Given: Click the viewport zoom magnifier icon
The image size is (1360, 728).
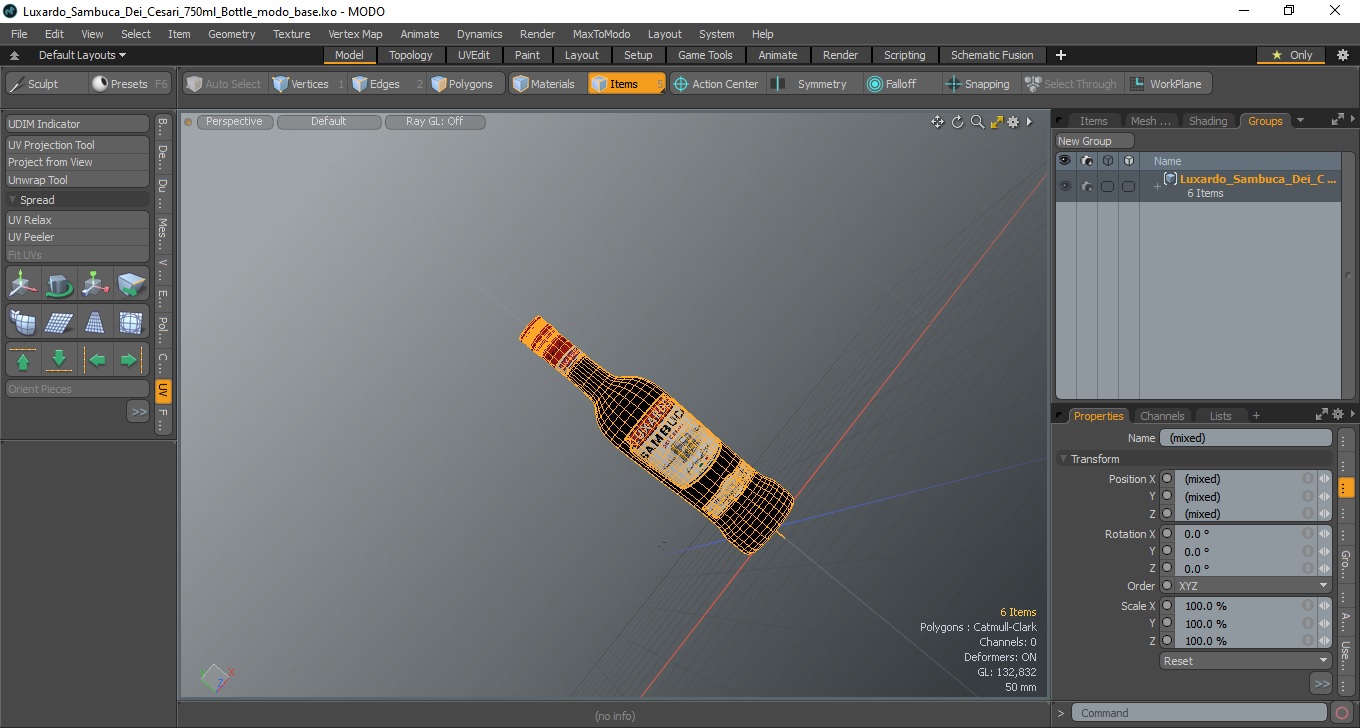Looking at the screenshot, I should pyautogui.click(x=977, y=122).
